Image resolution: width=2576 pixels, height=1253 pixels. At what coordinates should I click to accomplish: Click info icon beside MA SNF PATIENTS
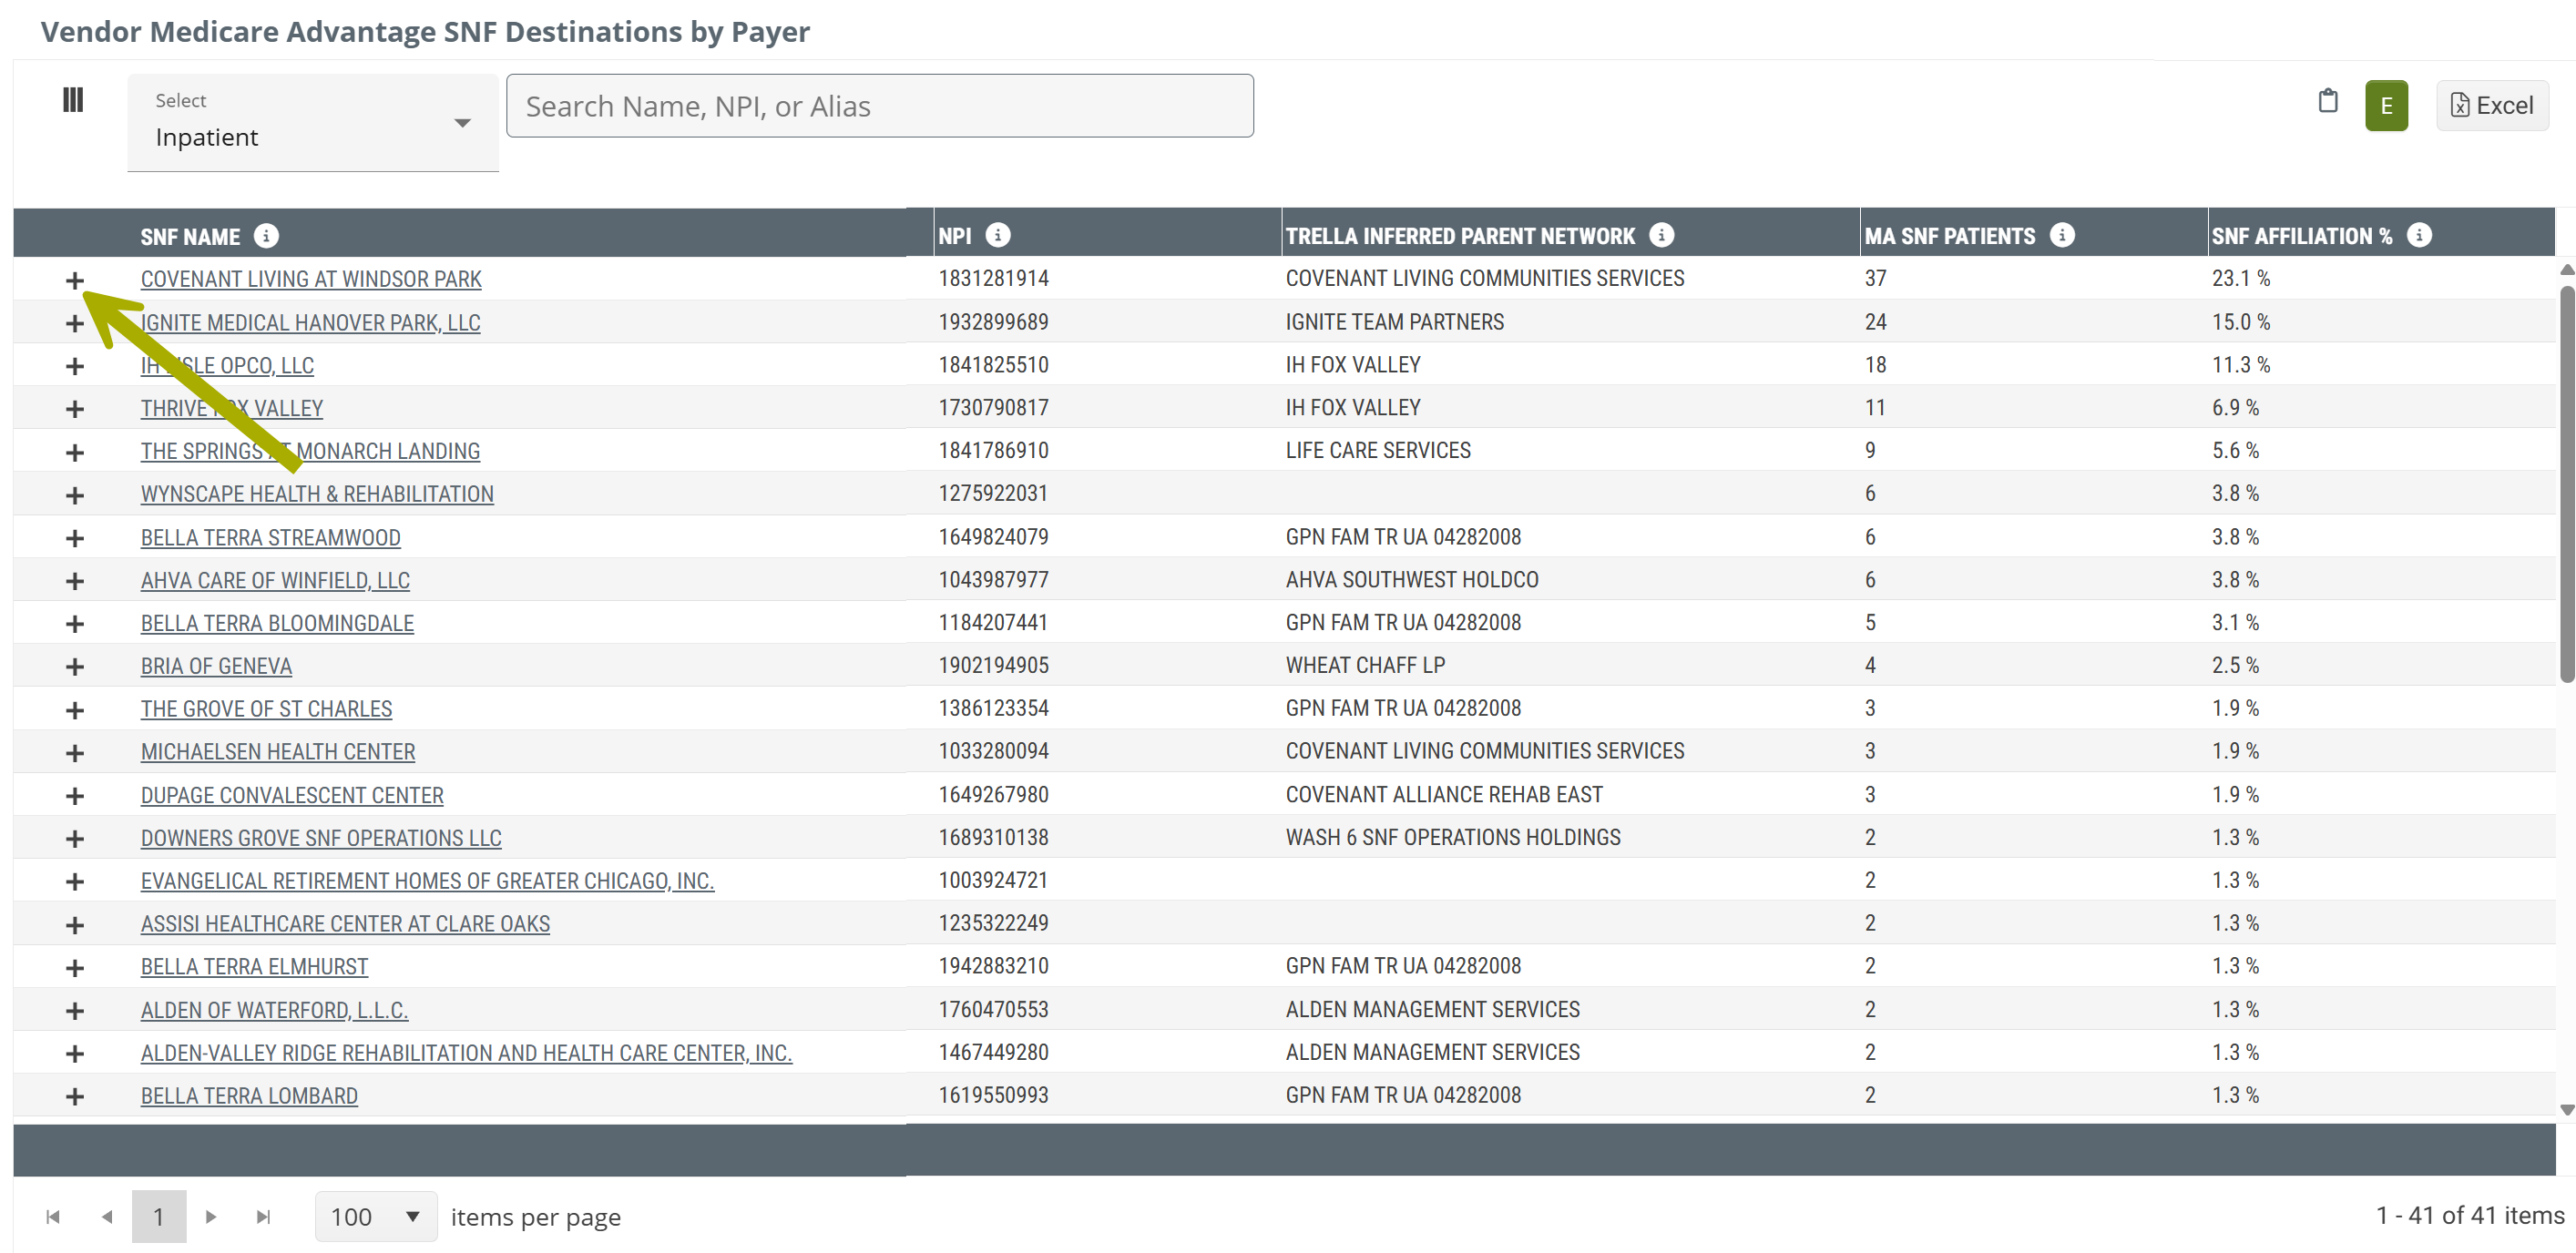pyautogui.click(x=2061, y=235)
